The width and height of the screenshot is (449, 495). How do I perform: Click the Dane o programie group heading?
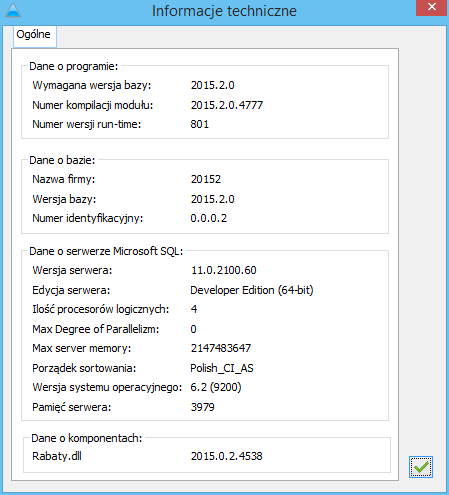pos(74,66)
